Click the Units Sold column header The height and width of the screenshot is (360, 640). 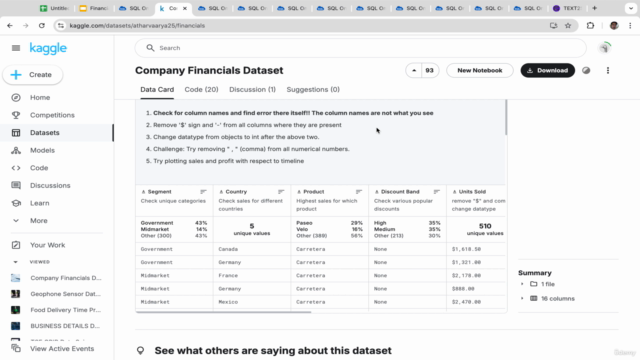[x=472, y=192]
